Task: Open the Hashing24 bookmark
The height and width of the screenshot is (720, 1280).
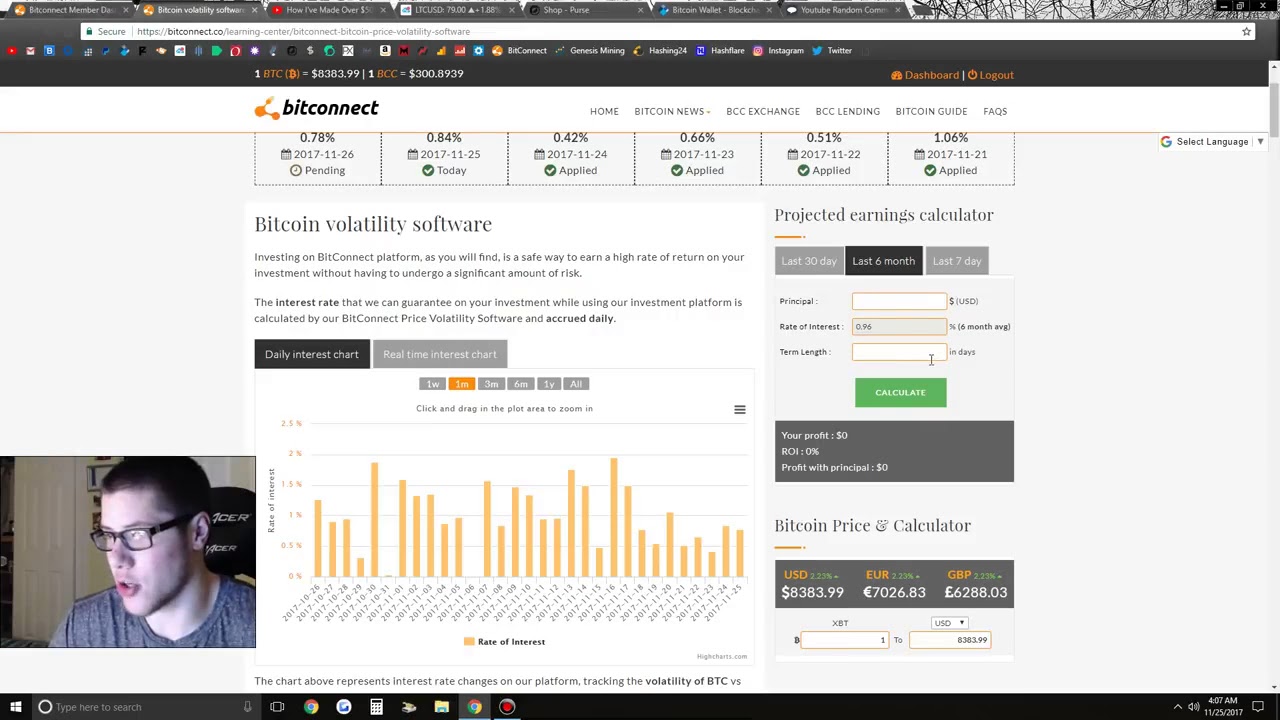Action: click(659, 51)
